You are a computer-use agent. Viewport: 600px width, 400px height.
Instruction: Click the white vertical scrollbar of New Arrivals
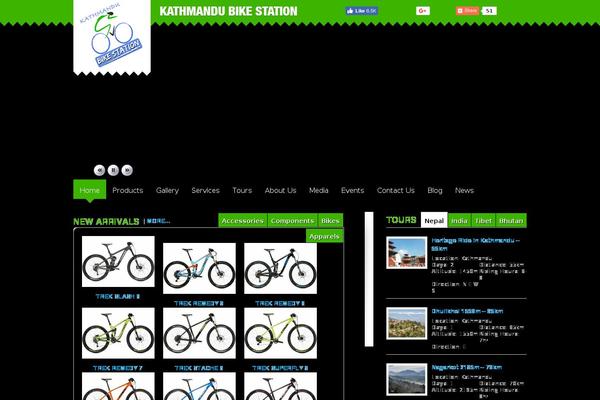tap(369, 279)
